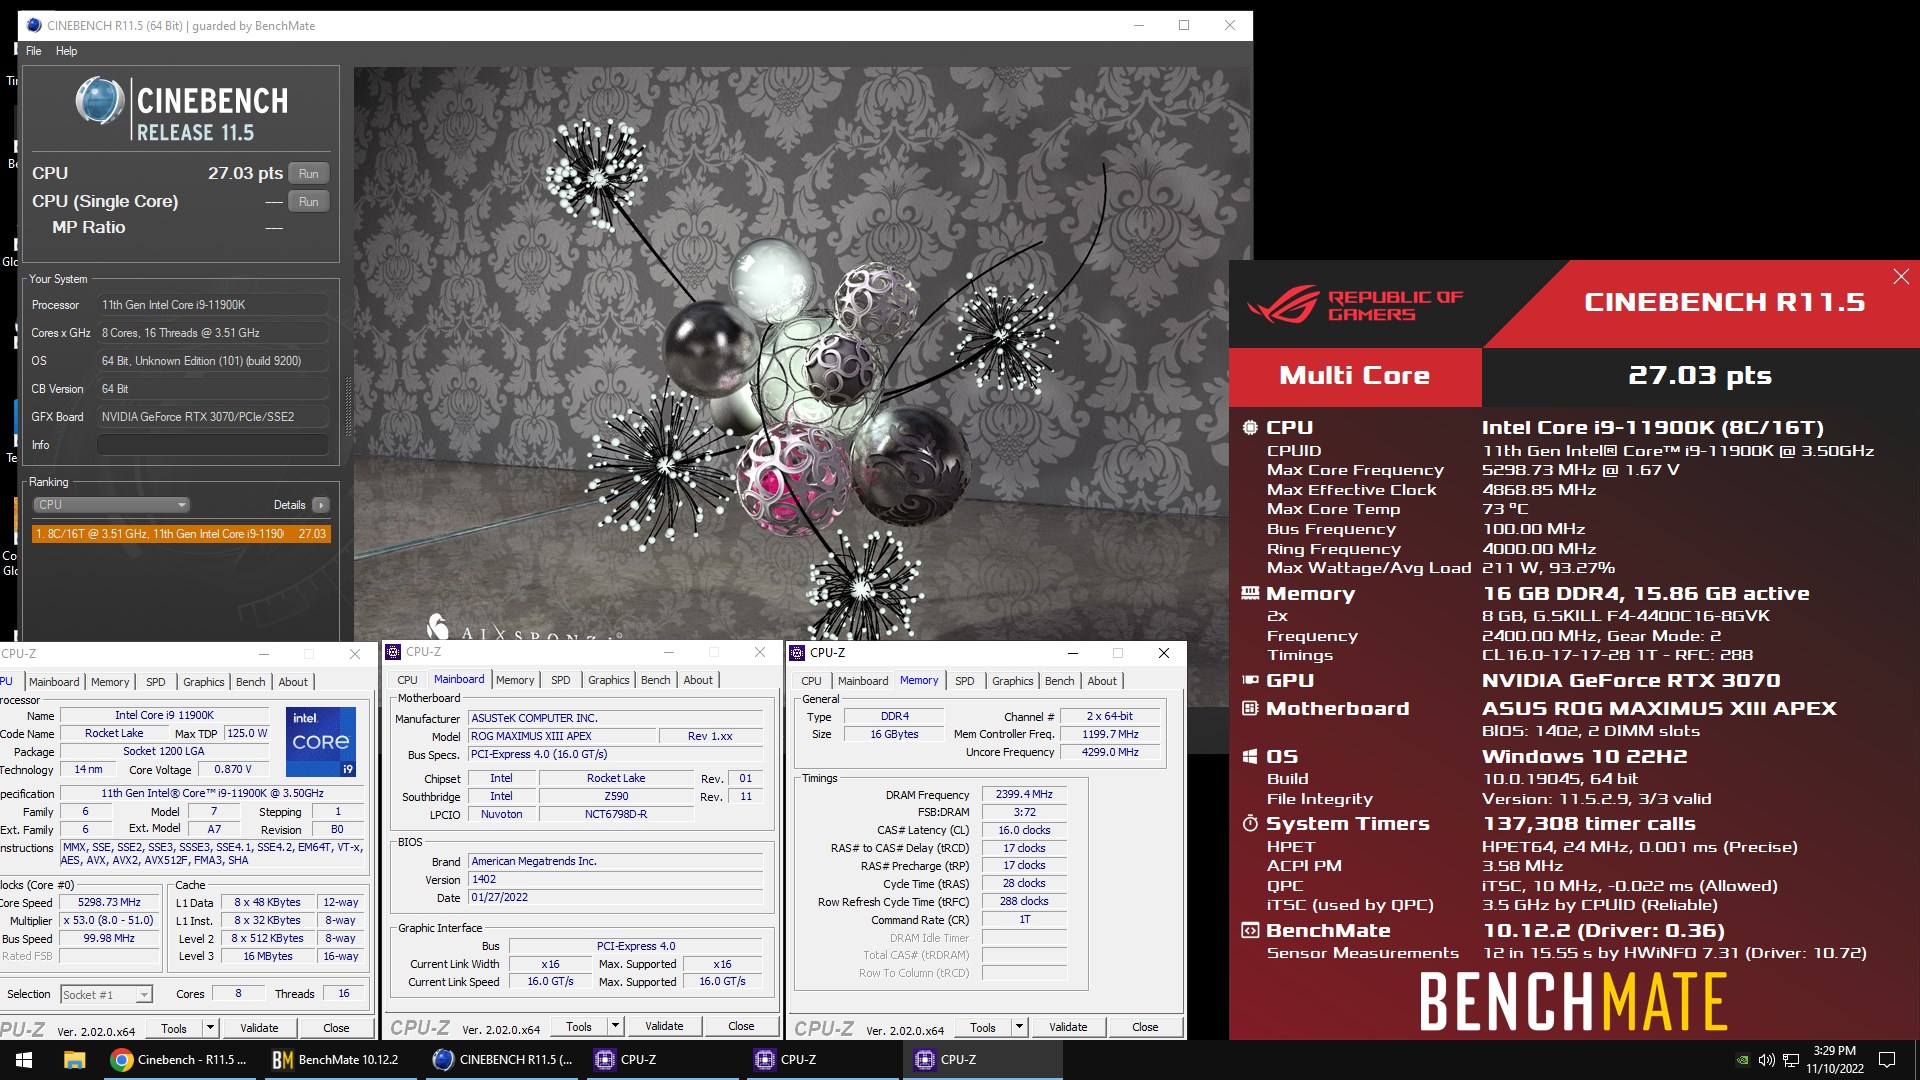This screenshot has height=1080, width=1920.
Task: Open the notification center icon
Action: click(1887, 1060)
